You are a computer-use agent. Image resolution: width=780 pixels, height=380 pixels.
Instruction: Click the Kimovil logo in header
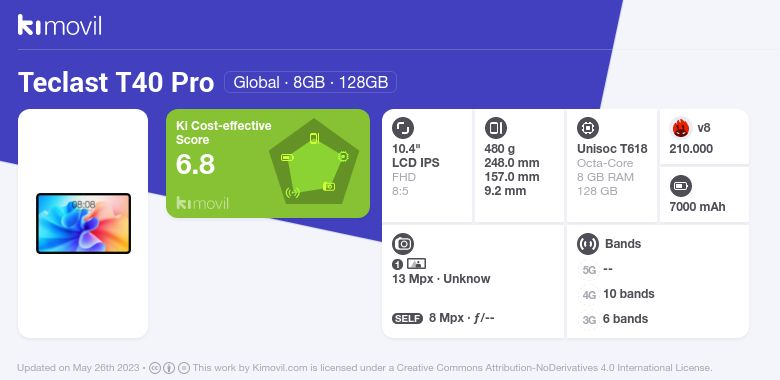60,25
